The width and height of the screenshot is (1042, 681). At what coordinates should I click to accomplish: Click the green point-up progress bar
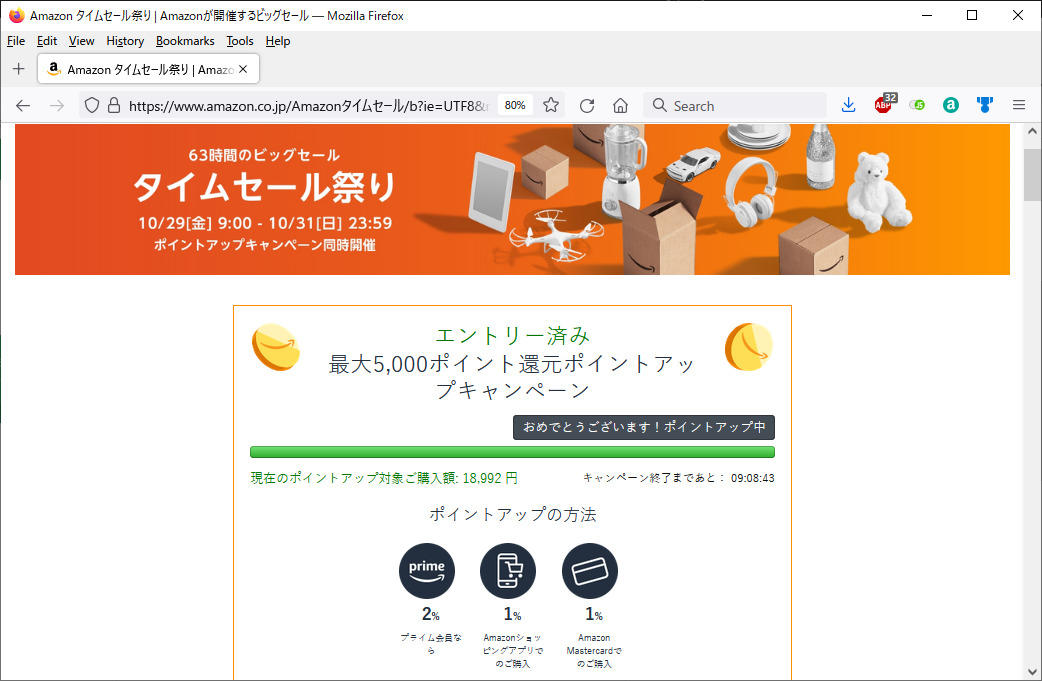[x=512, y=452]
